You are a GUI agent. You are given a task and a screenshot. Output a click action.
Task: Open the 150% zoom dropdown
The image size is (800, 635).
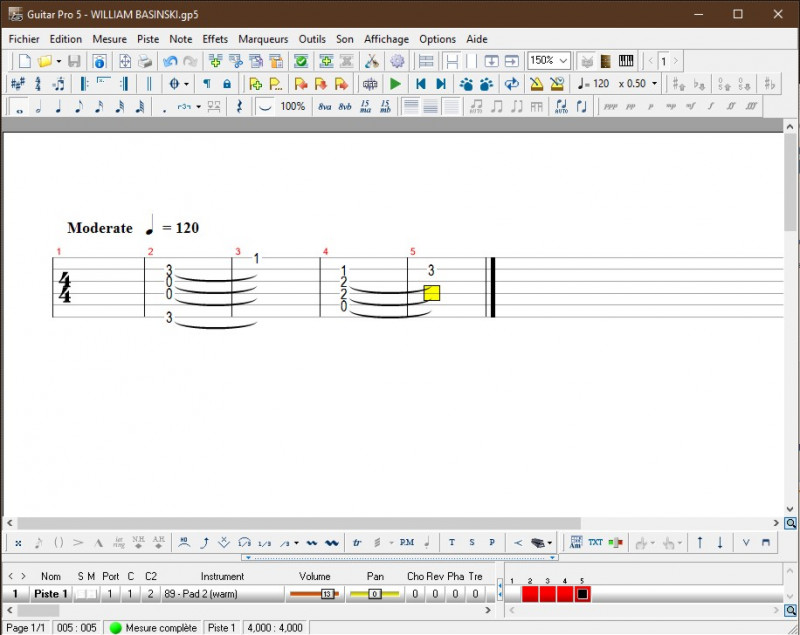point(564,61)
